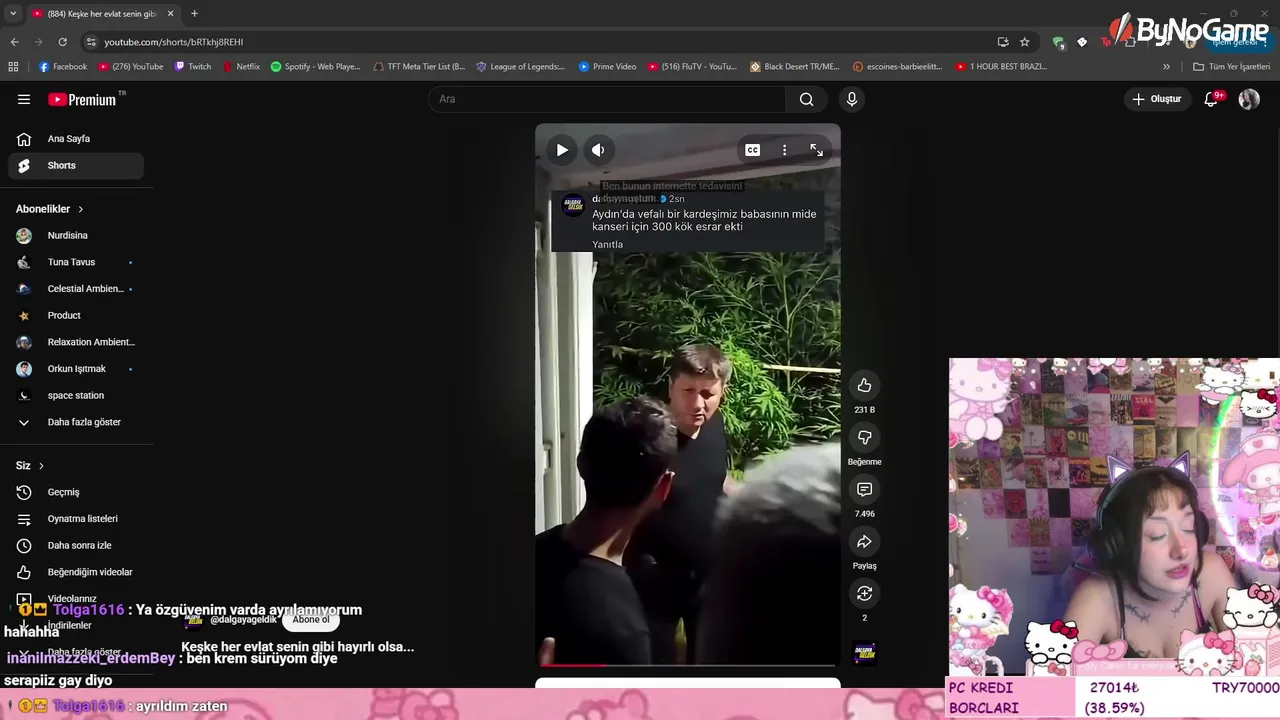Open the Short's sound source thumbnail
The image size is (1280, 720).
[865, 653]
